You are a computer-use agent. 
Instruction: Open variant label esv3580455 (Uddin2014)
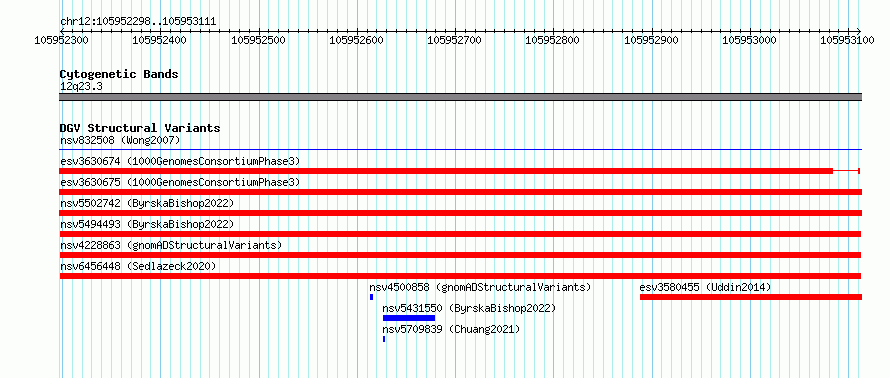(x=706, y=287)
